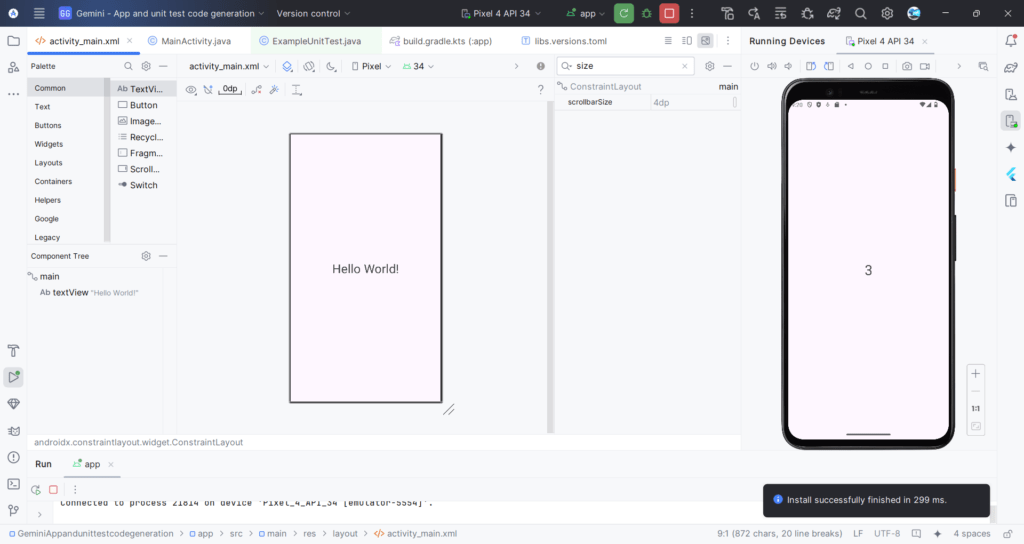Search the Palette with magnifier
Viewport: 1024px width, 544px height.
pos(128,66)
